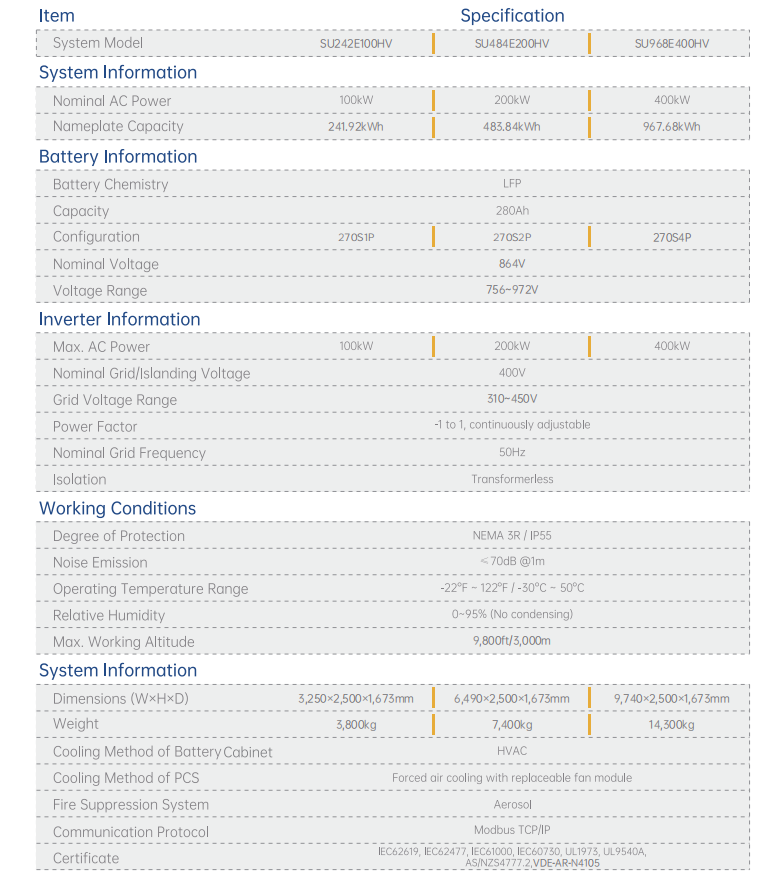Viewport: 782px width, 895px height.
Task: Click the Working Conditions section heading
Action: click(x=118, y=508)
